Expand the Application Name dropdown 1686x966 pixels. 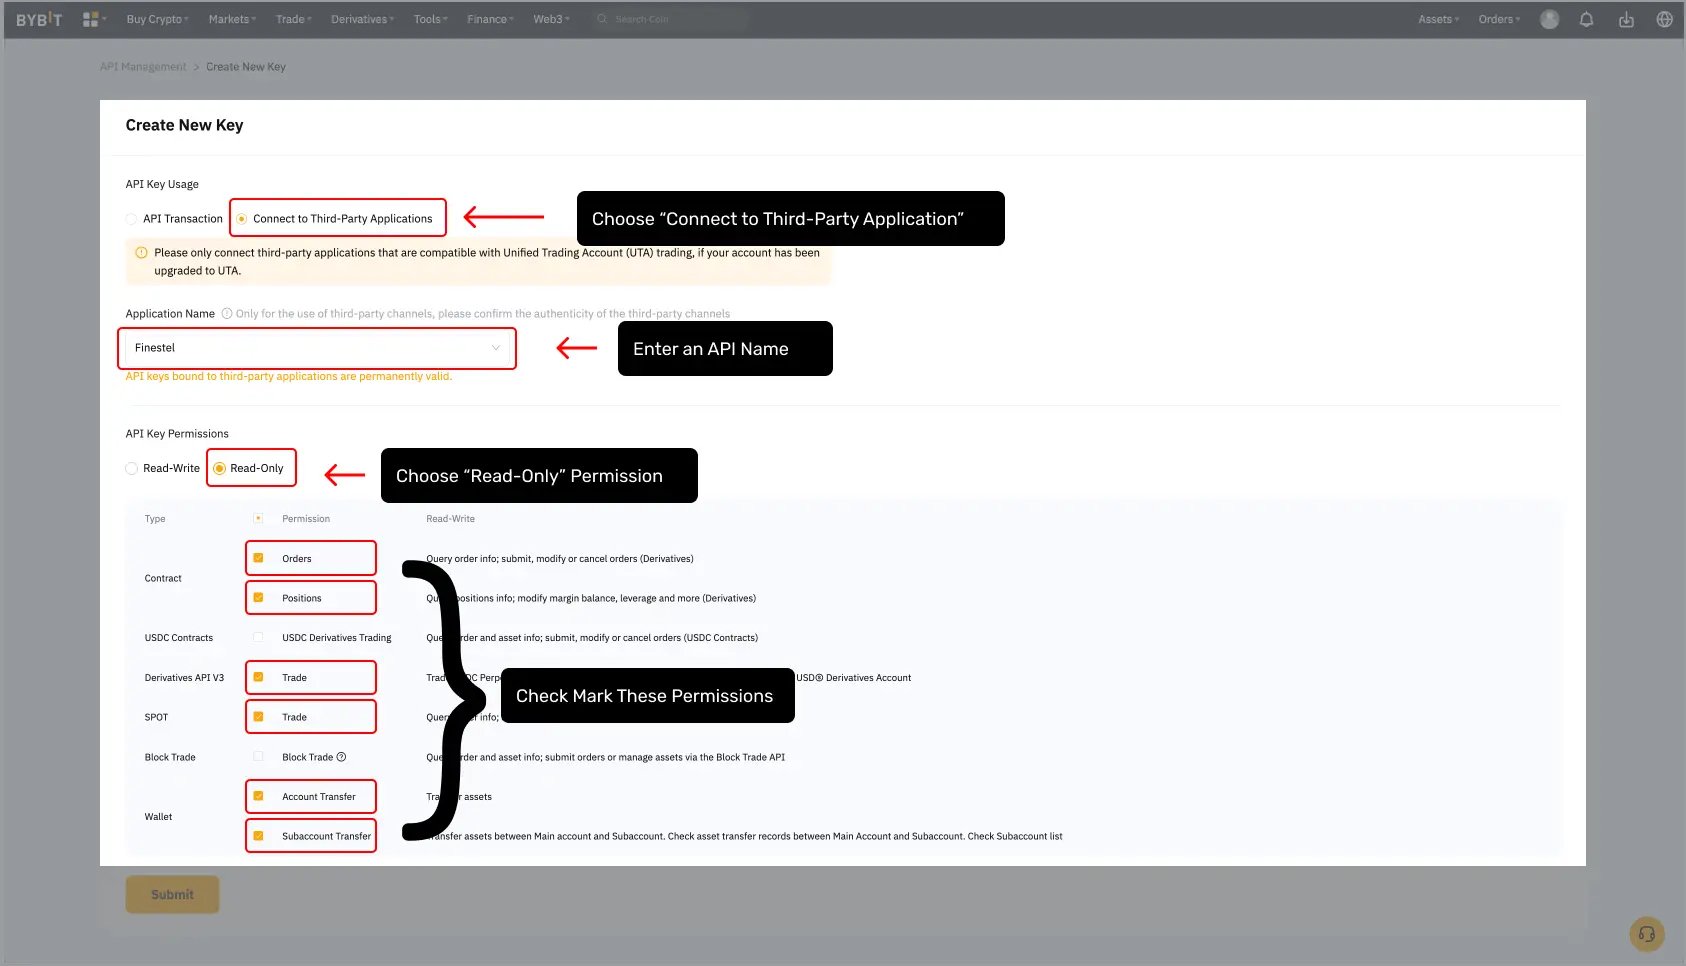495,348
